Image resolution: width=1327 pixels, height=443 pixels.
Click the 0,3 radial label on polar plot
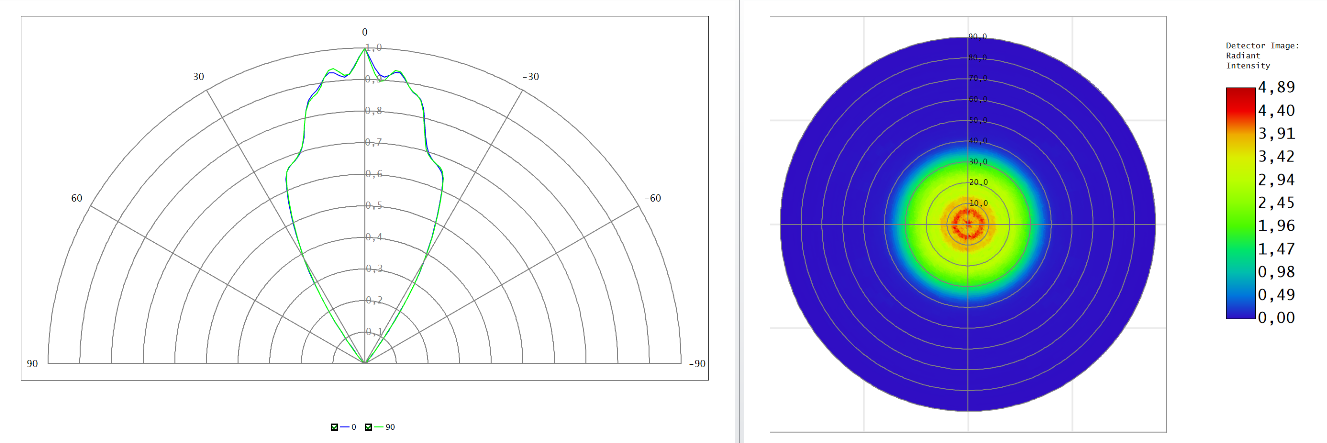(373, 269)
